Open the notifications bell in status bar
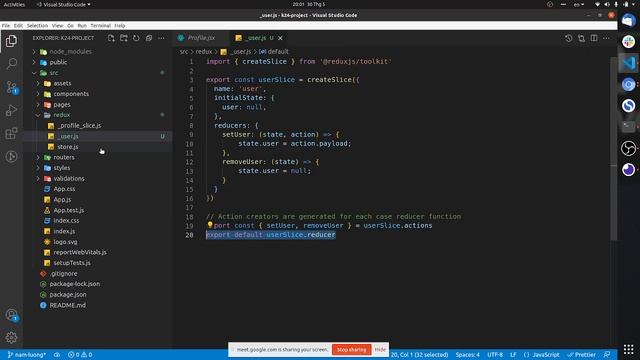Screen dimensions: 640x360 pyautogui.click(x=607, y=355)
